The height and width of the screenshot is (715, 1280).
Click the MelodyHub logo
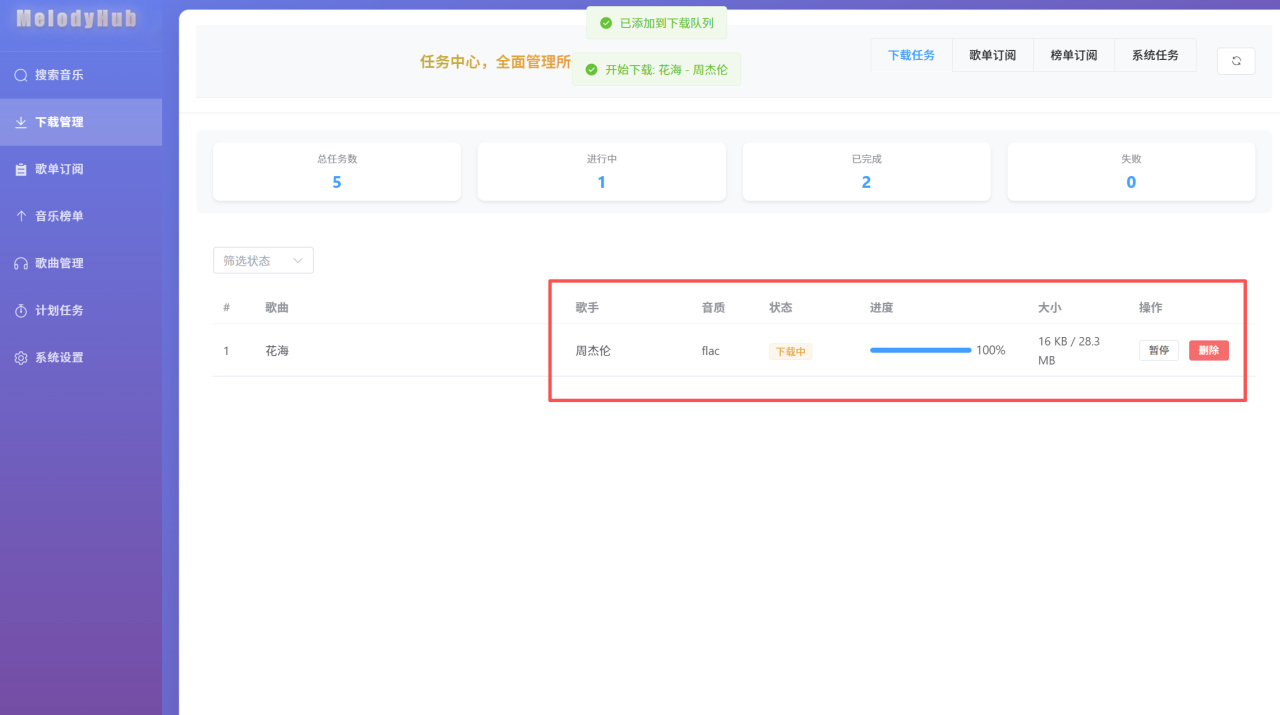[x=76, y=19]
